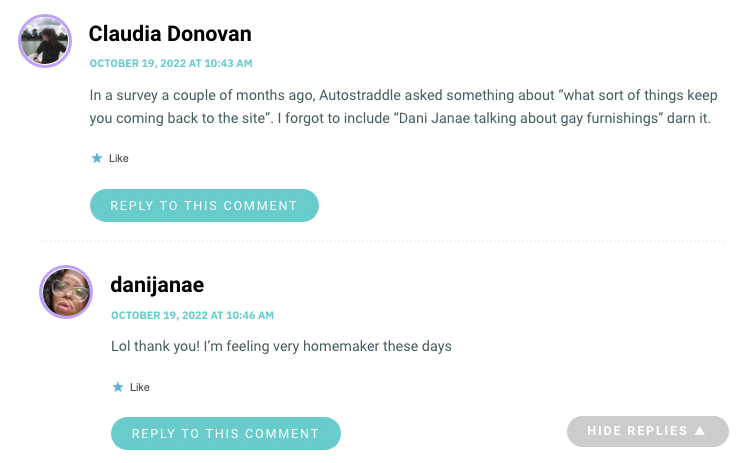Open the Claudia Donovan author name
Screen dimensions: 742x463
(170, 34)
